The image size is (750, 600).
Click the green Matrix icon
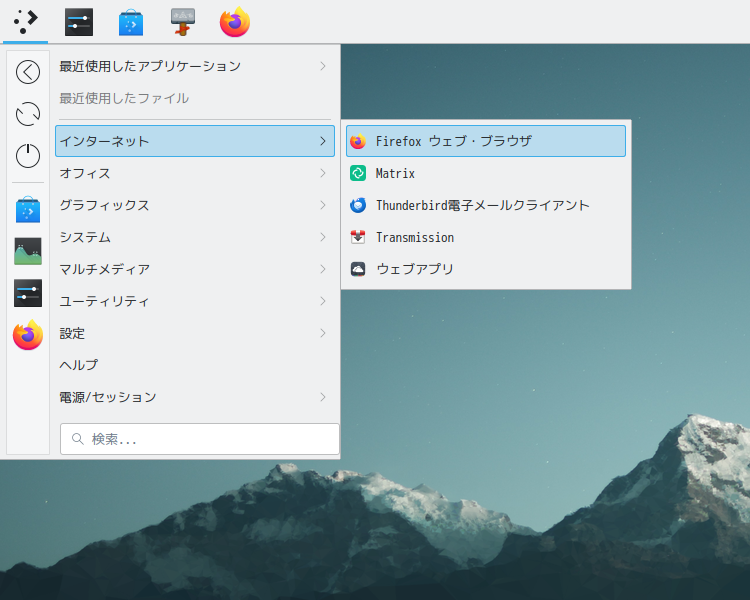tap(358, 173)
